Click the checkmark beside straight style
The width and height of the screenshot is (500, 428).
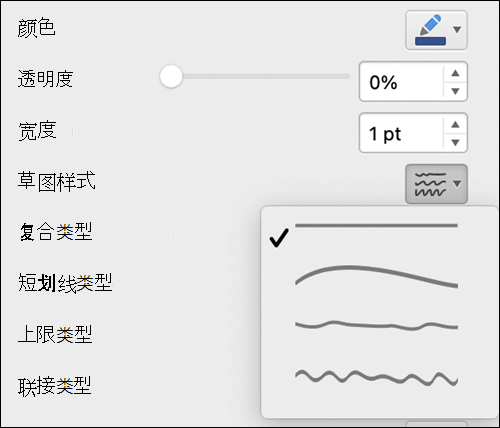tap(279, 238)
